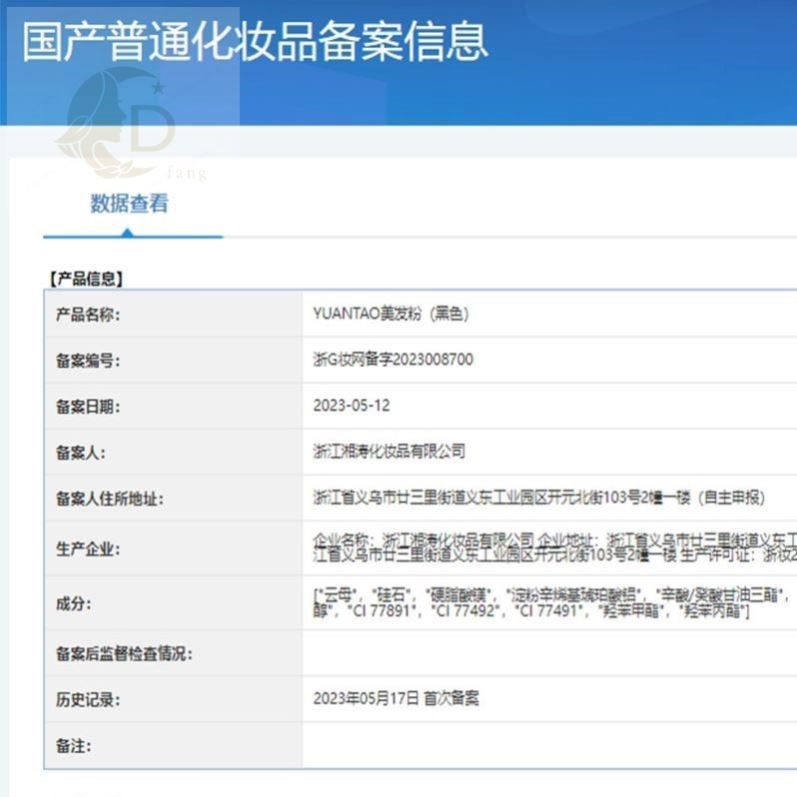Click the 备案编号 label
797x797 pixels.
point(88,361)
